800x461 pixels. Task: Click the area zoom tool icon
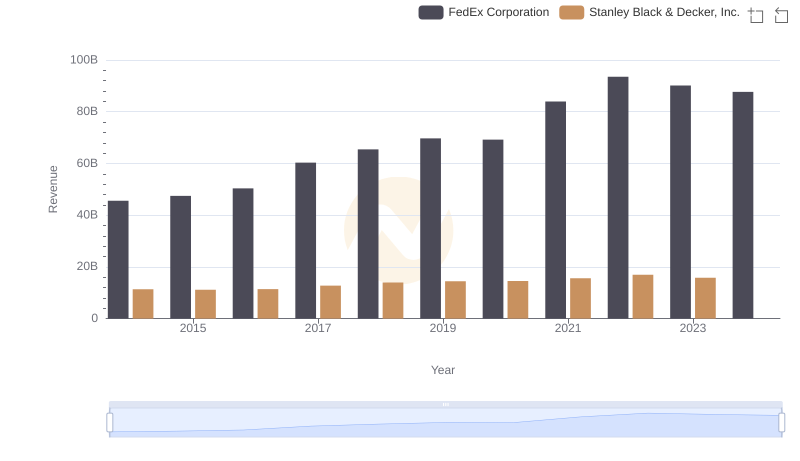point(756,15)
